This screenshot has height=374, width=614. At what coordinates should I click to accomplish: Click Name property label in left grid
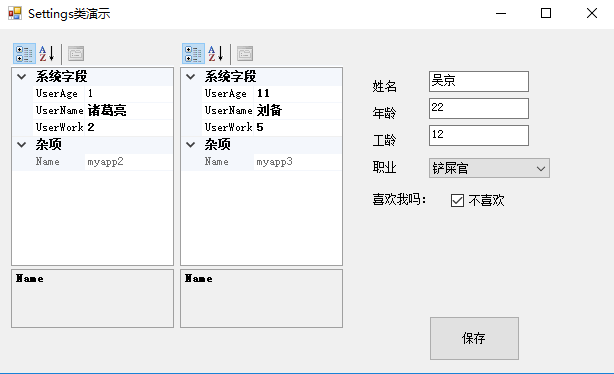47,162
